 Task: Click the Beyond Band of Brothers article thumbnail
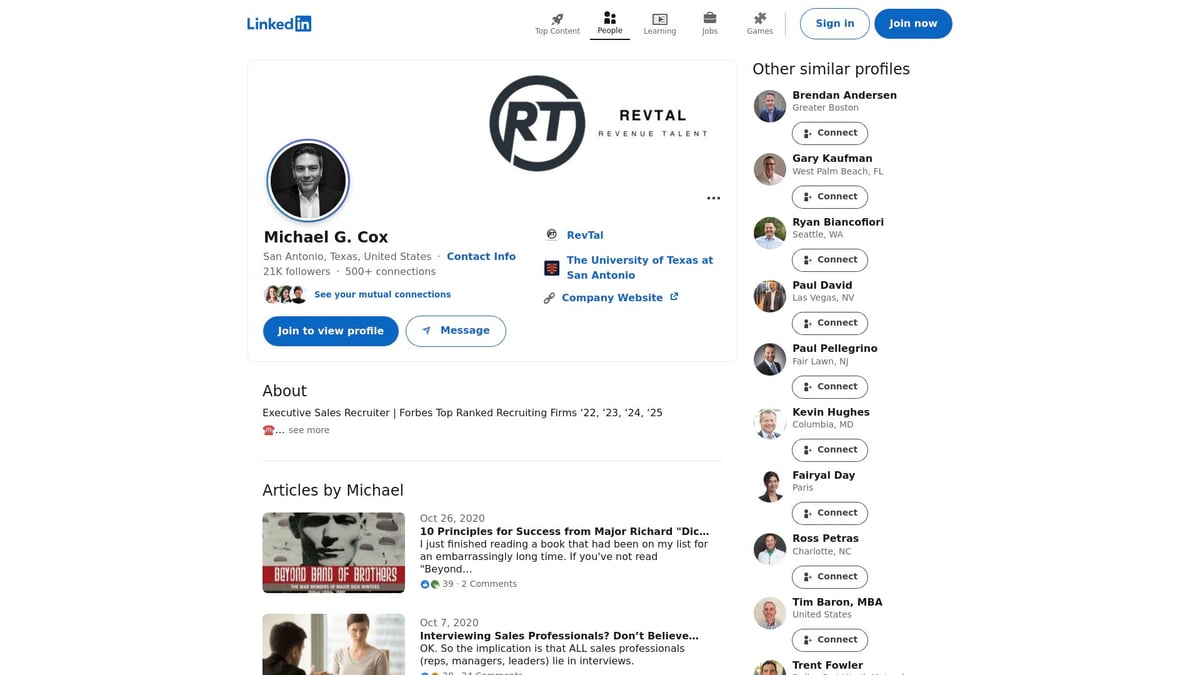(x=333, y=552)
